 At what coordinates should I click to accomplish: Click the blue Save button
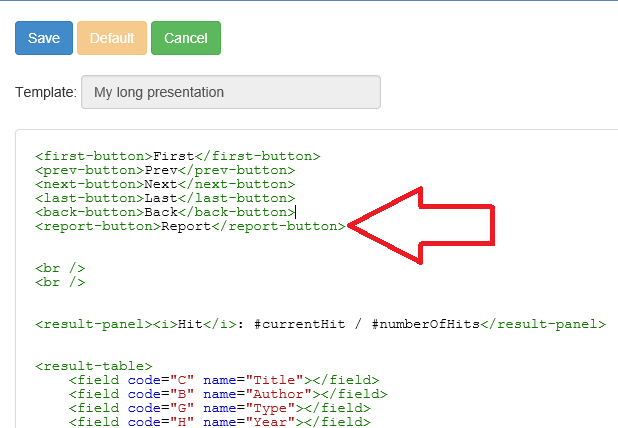(x=44, y=38)
